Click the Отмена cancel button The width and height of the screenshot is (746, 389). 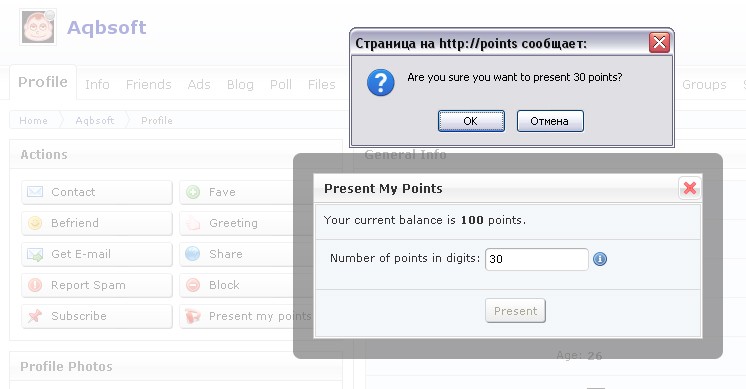point(550,121)
